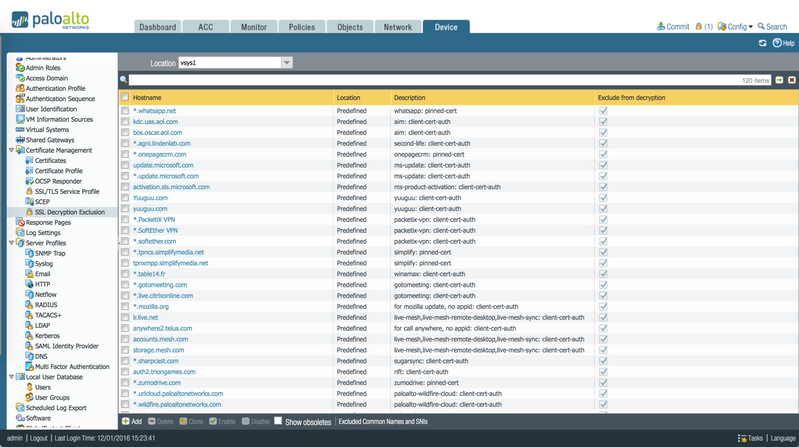Click the Commit icon in the top bar
799x447 pixels.
[661, 27]
